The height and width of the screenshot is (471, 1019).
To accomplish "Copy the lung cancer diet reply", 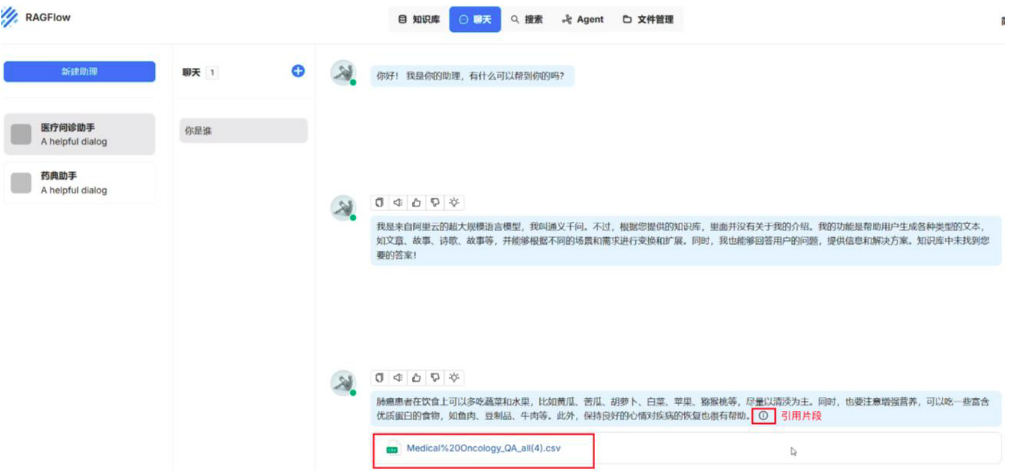I will [x=379, y=377].
